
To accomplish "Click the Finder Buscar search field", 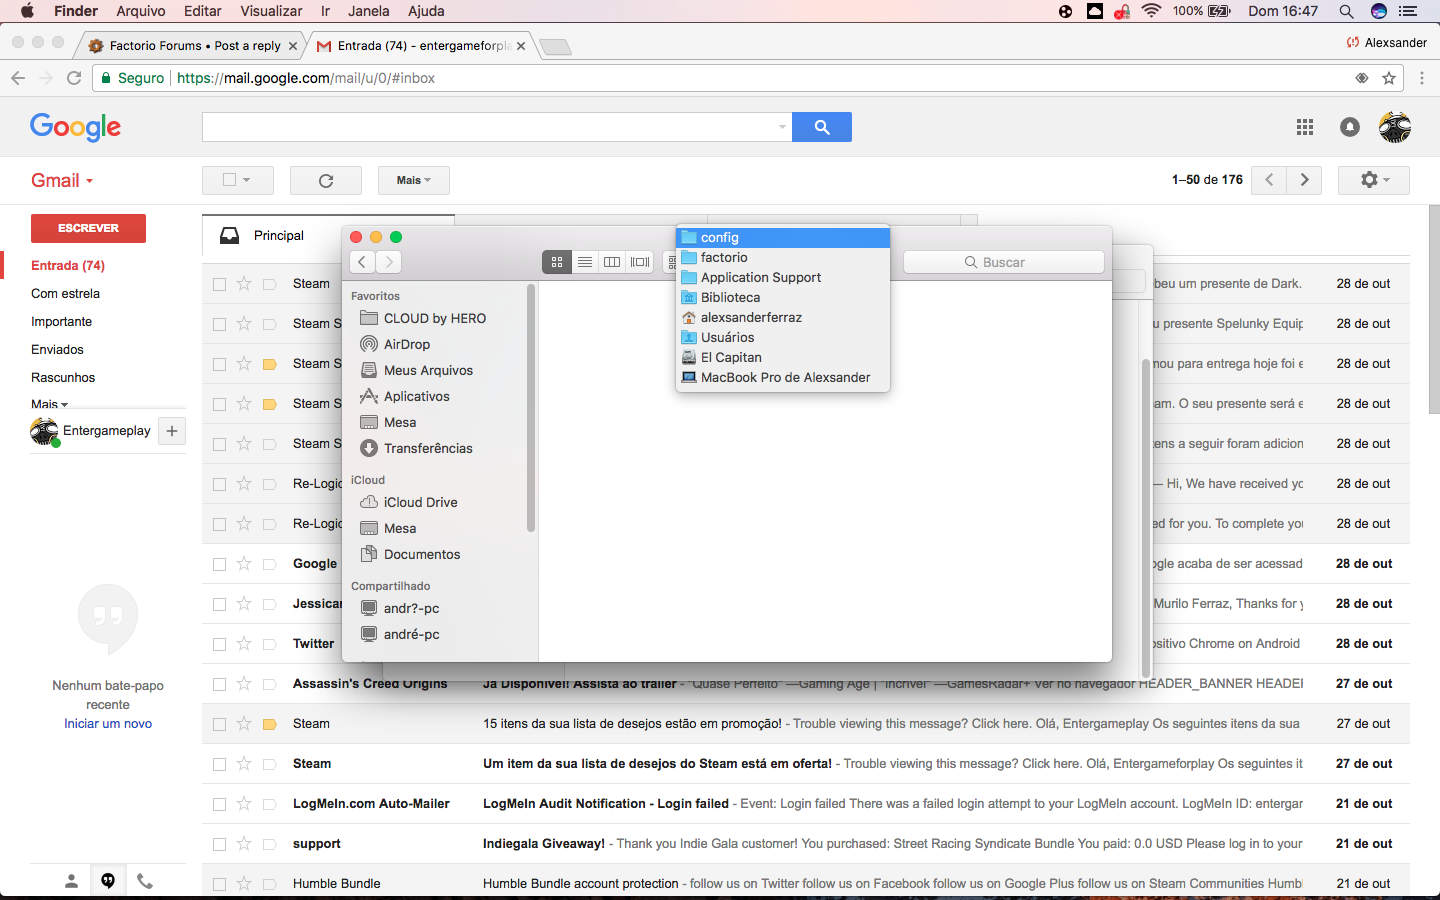I will pos(1004,262).
